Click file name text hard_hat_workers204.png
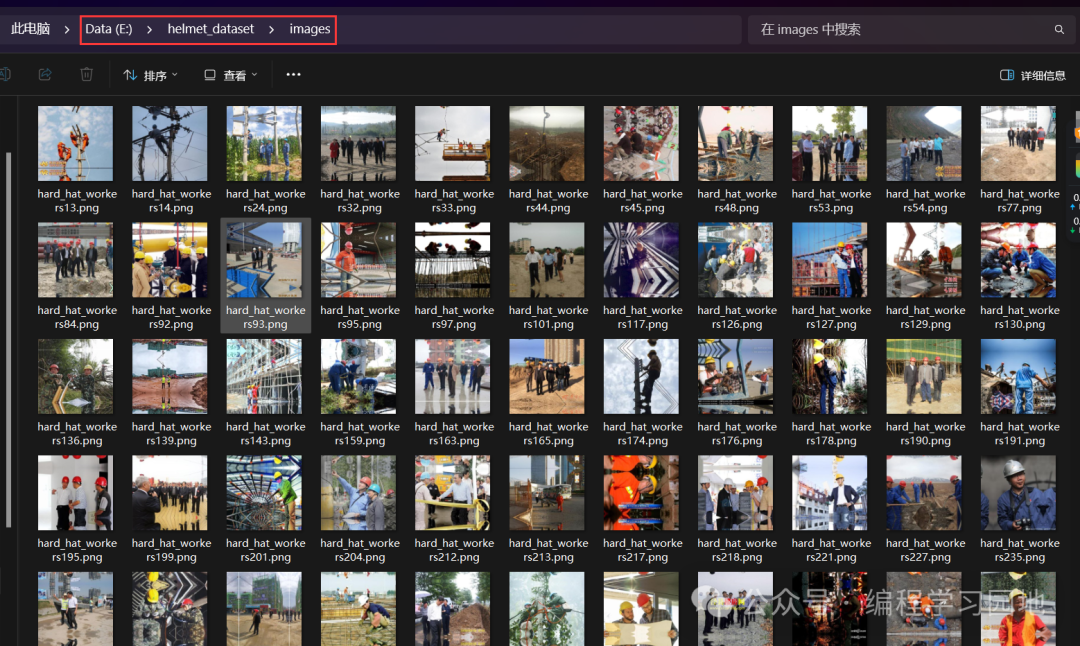 tap(360, 550)
